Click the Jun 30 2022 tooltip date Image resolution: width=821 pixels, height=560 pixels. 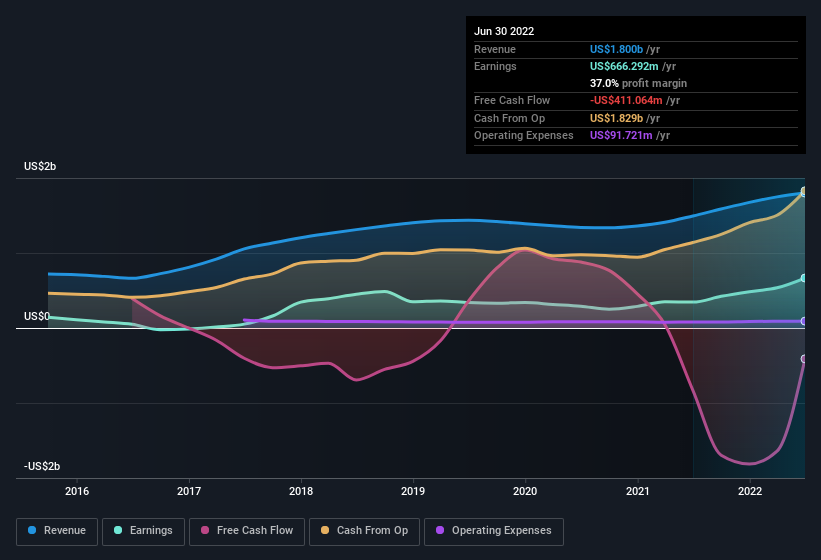tap(504, 31)
